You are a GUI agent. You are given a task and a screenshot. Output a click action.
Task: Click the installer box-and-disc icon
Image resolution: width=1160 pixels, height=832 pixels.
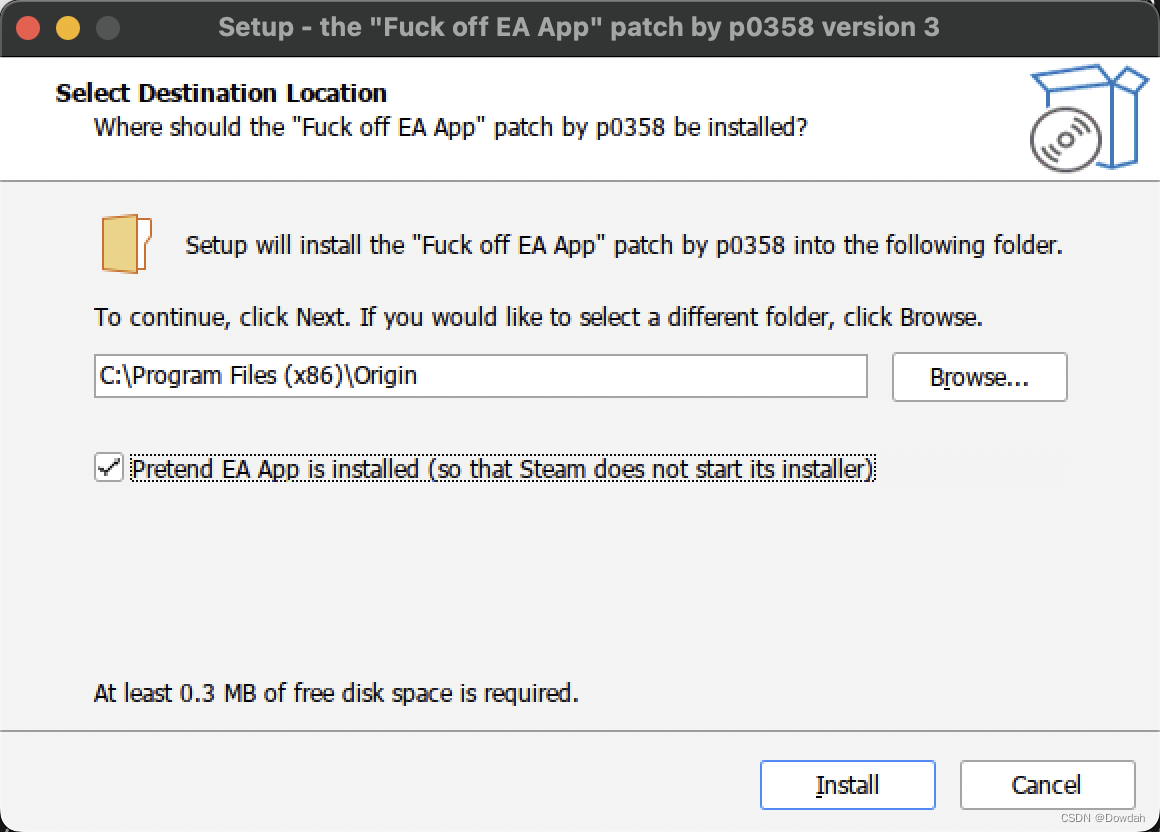click(1088, 118)
